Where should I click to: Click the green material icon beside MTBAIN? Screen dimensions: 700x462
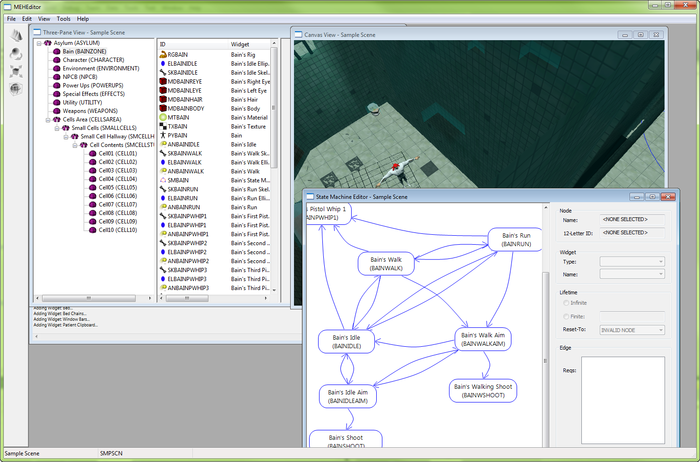pos(163,117)
